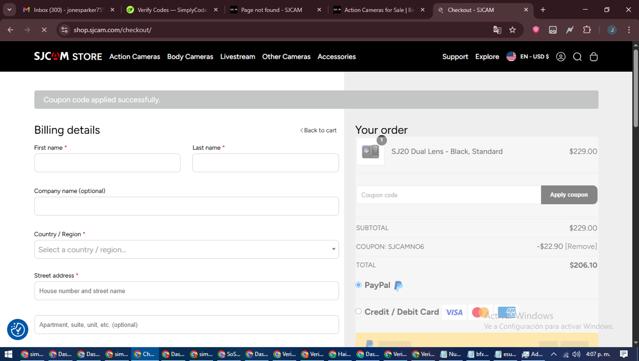Click the Apply coupon button
The width and height of the screenshot is (639, 361).
[x=569, y=195]
